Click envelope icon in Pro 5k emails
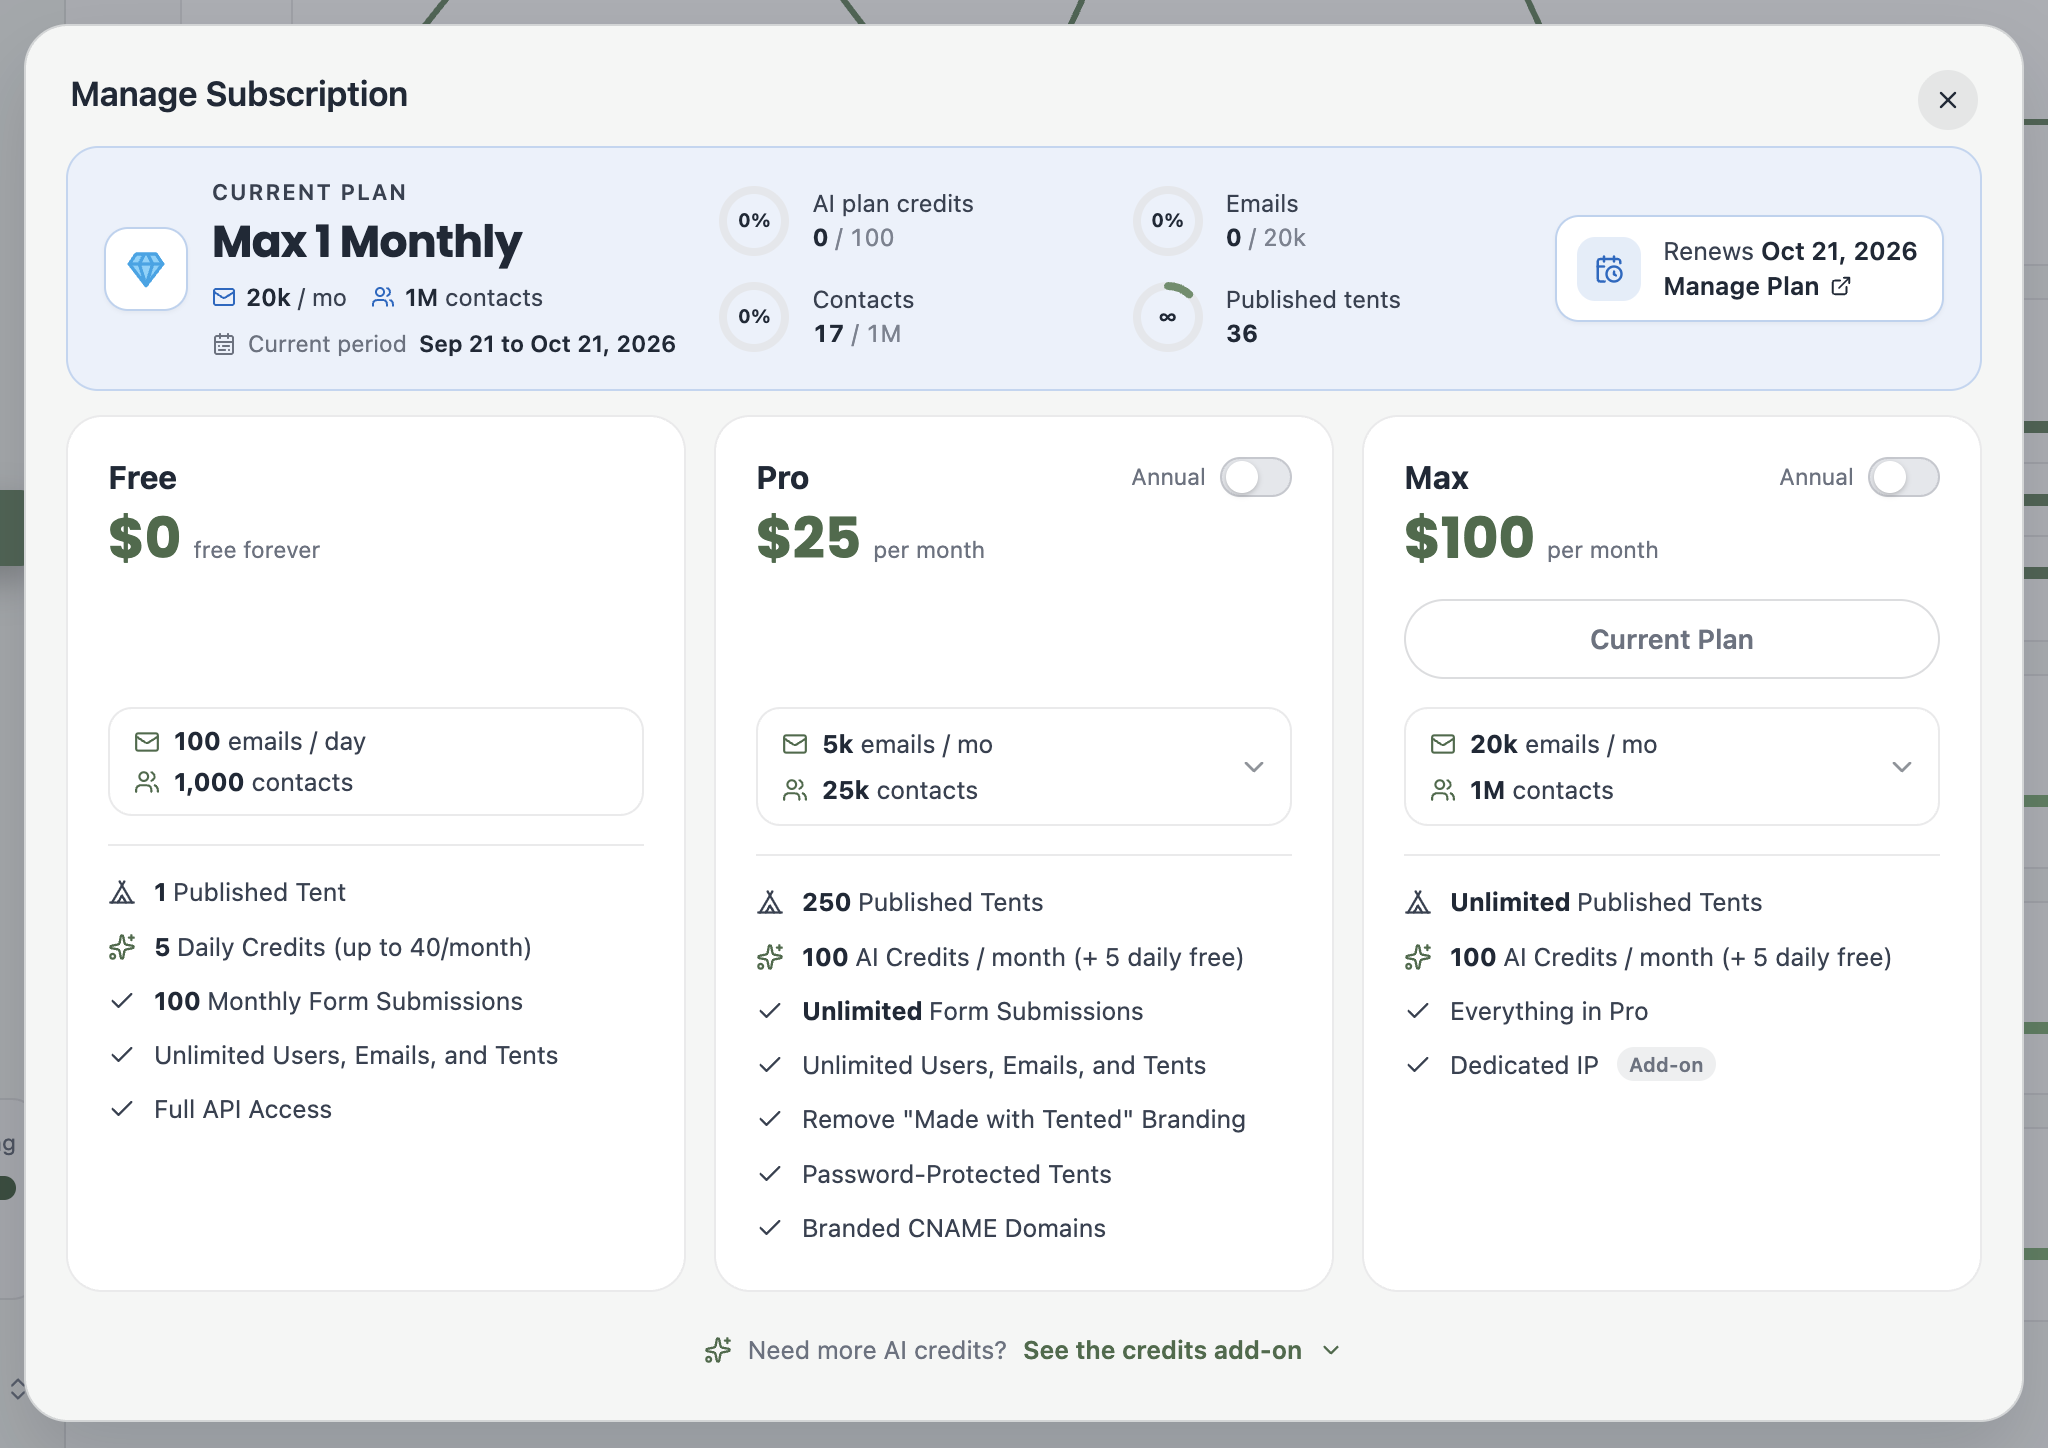This screenshot has height=1448, width=2048. 795,744
